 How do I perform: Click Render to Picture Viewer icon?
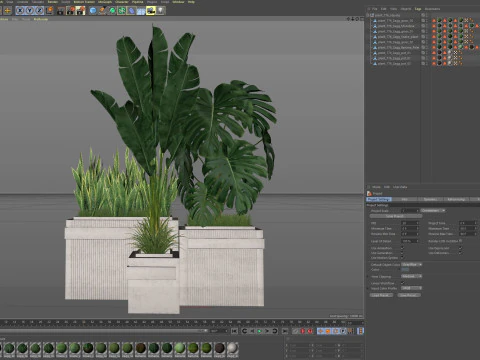pyautogui.click(x=71, y=11)
